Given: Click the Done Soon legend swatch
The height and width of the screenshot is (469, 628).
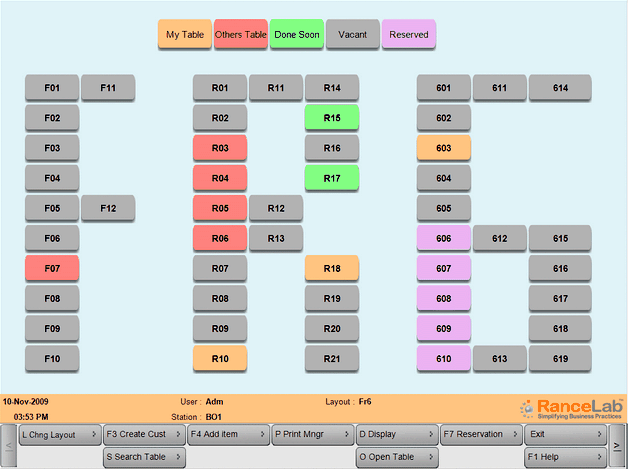Looking at the screenshot, I should pos(297,35).
